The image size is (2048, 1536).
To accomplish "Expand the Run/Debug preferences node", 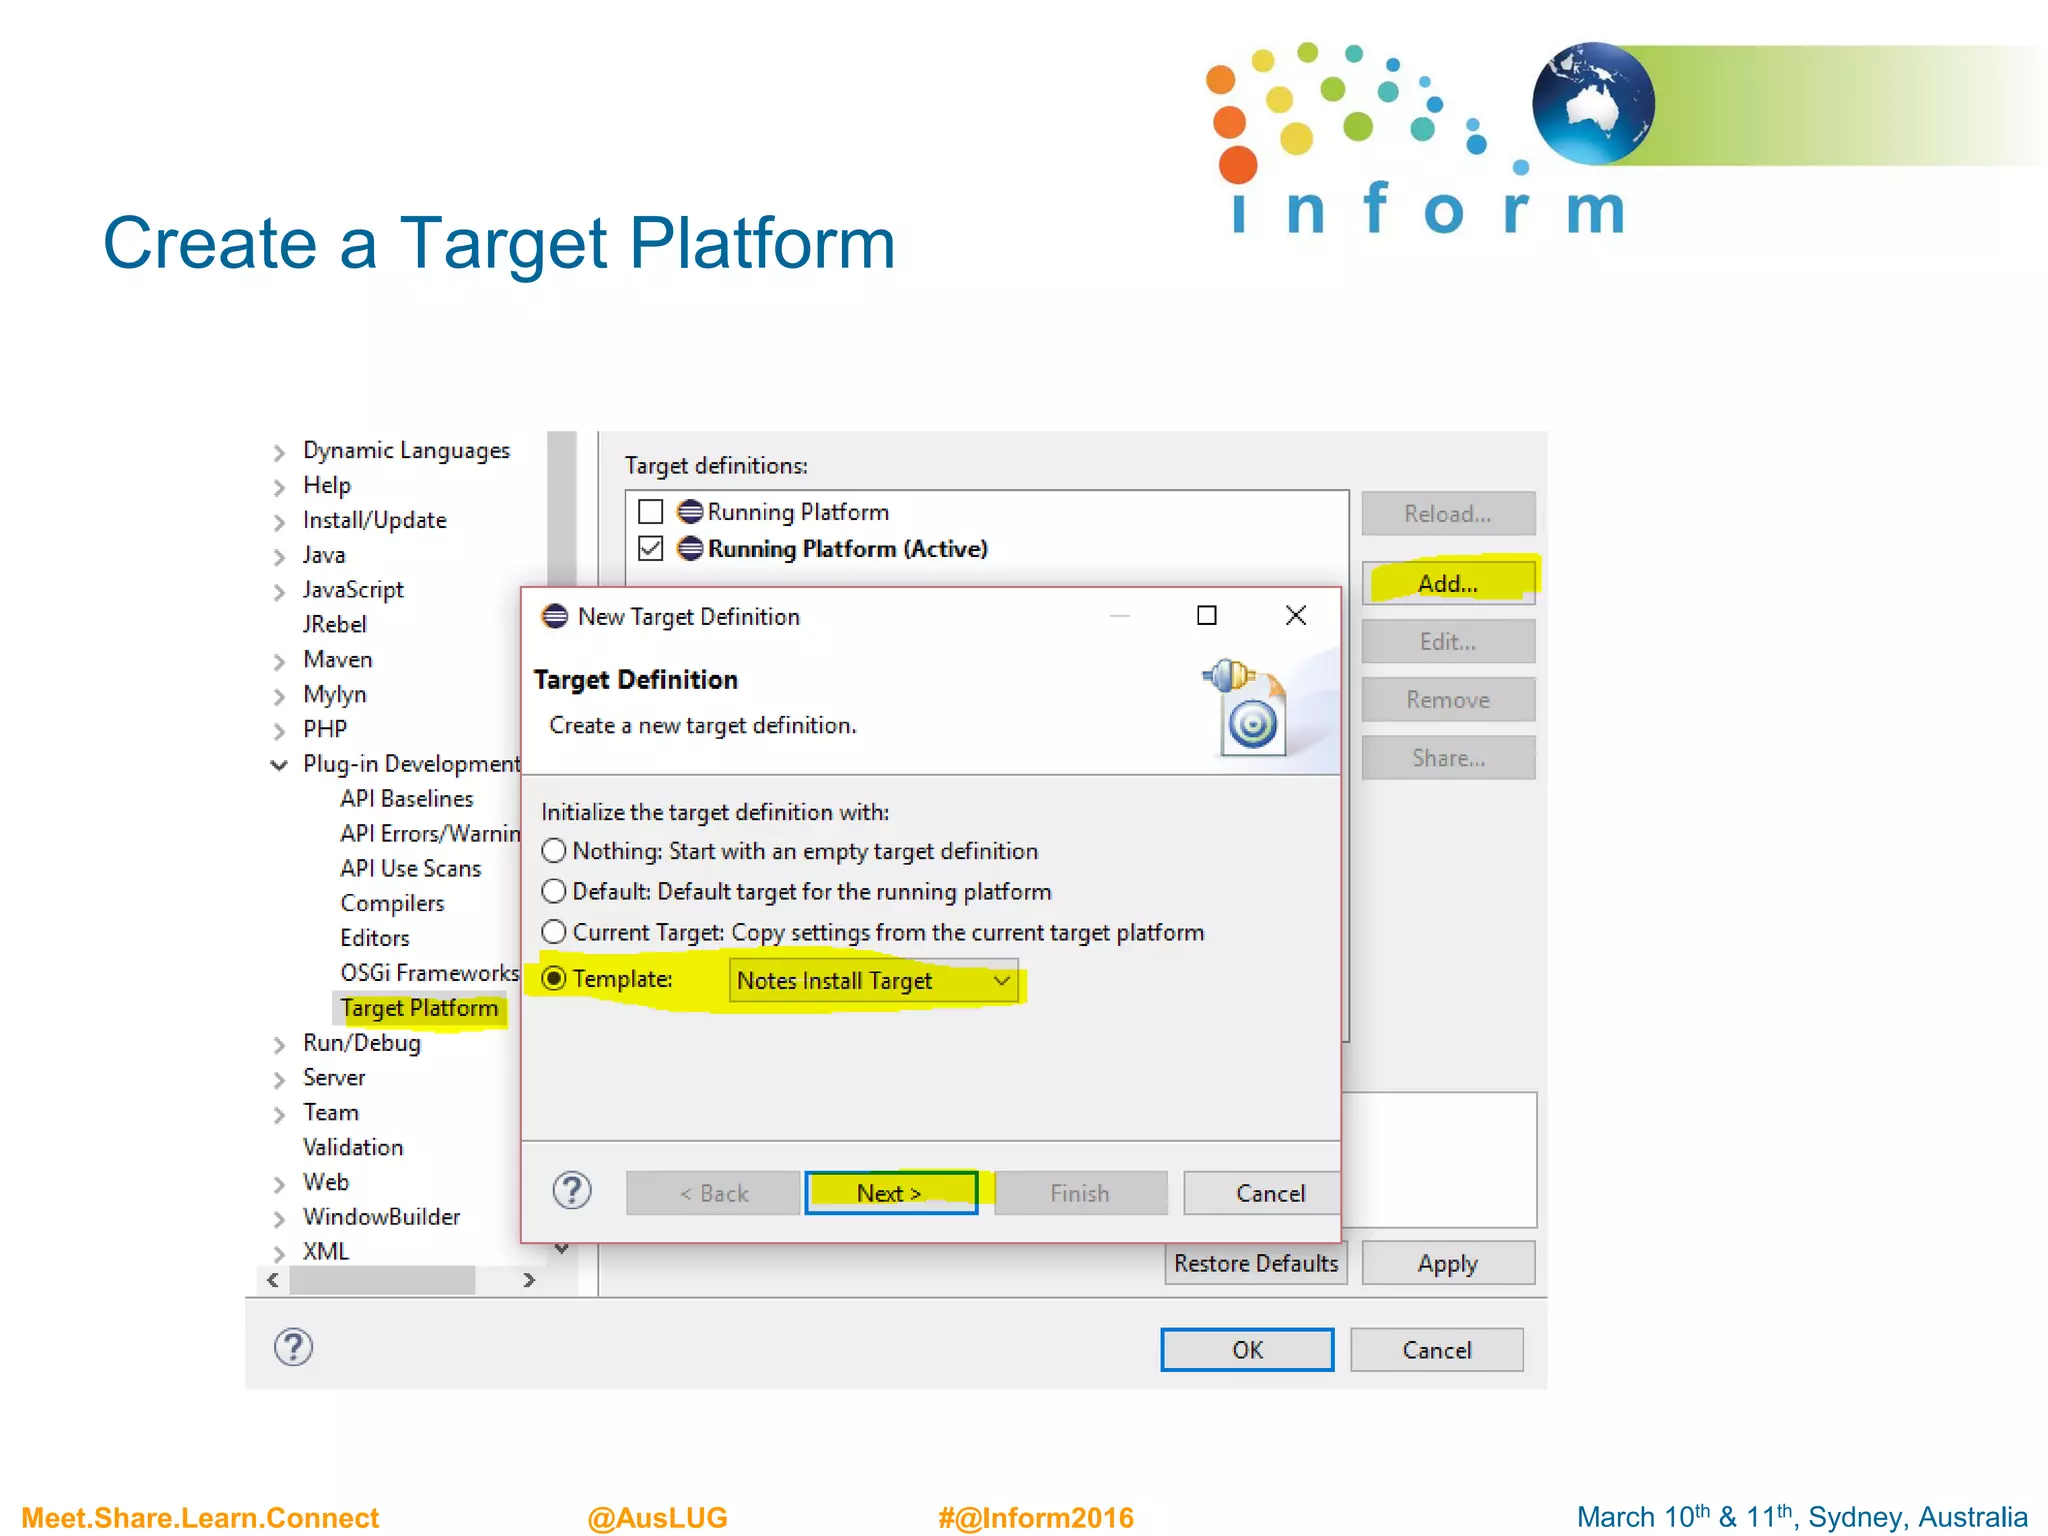I will (x=279, y=1045).
